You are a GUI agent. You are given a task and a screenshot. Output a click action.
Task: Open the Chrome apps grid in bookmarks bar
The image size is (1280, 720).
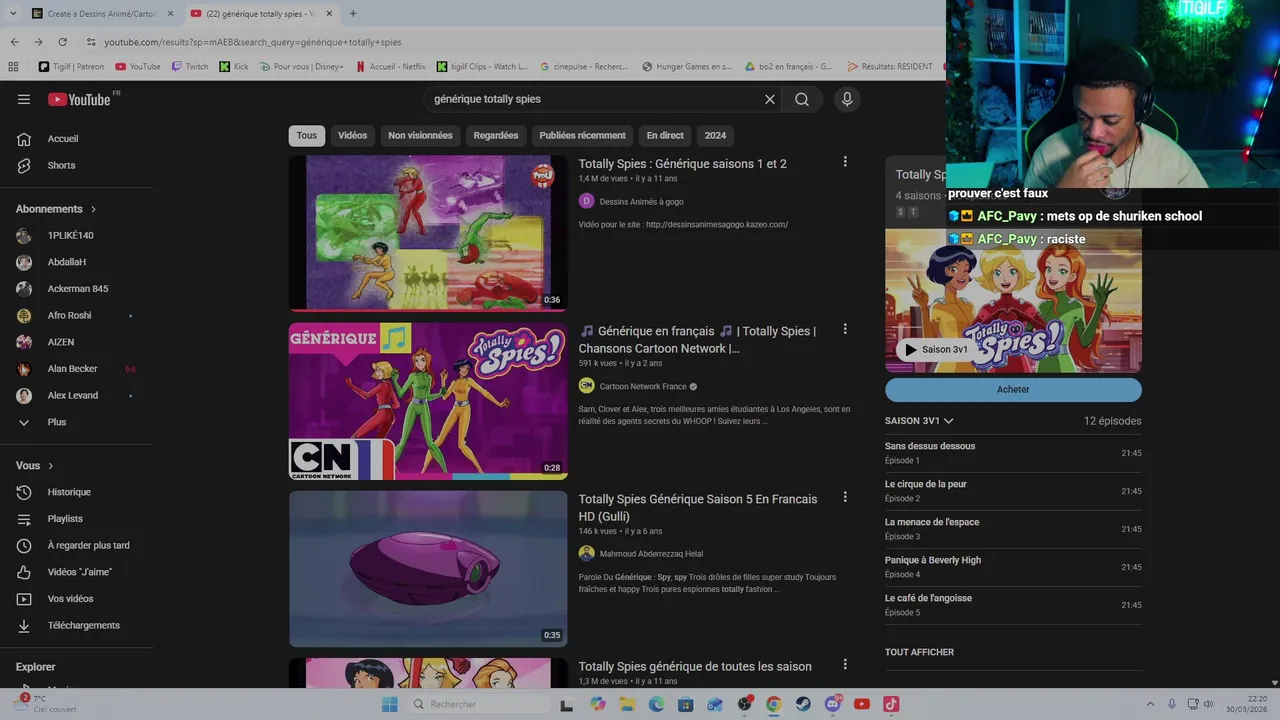coord(13,67)
